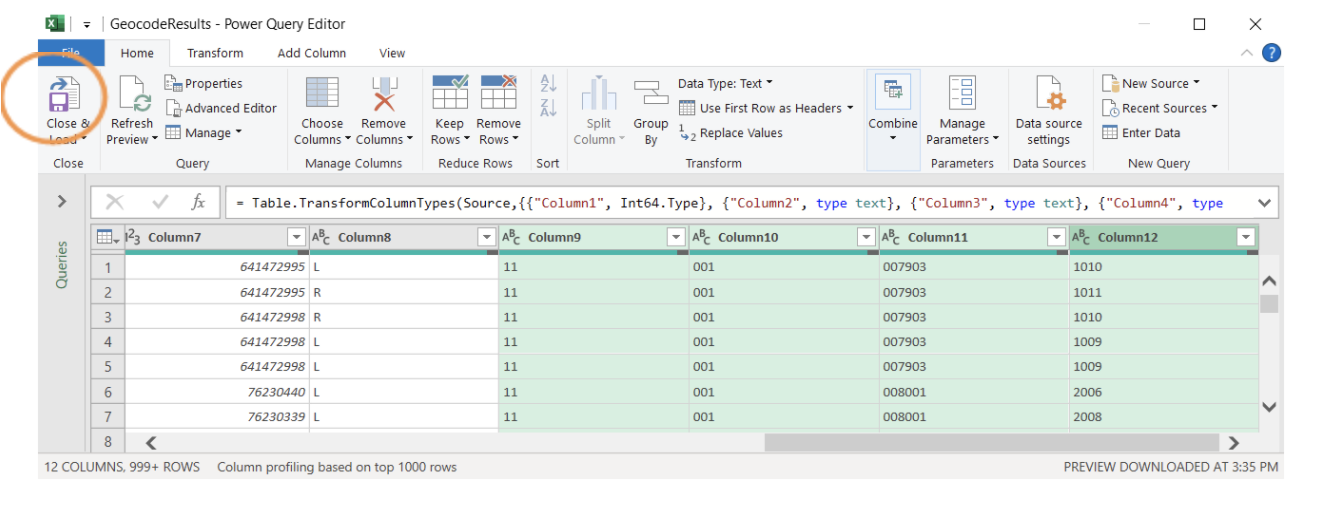Click the Remove Columns icon
Image resolution: width=1340 pixels, height=506 pixels.
(x=384, y=94)
